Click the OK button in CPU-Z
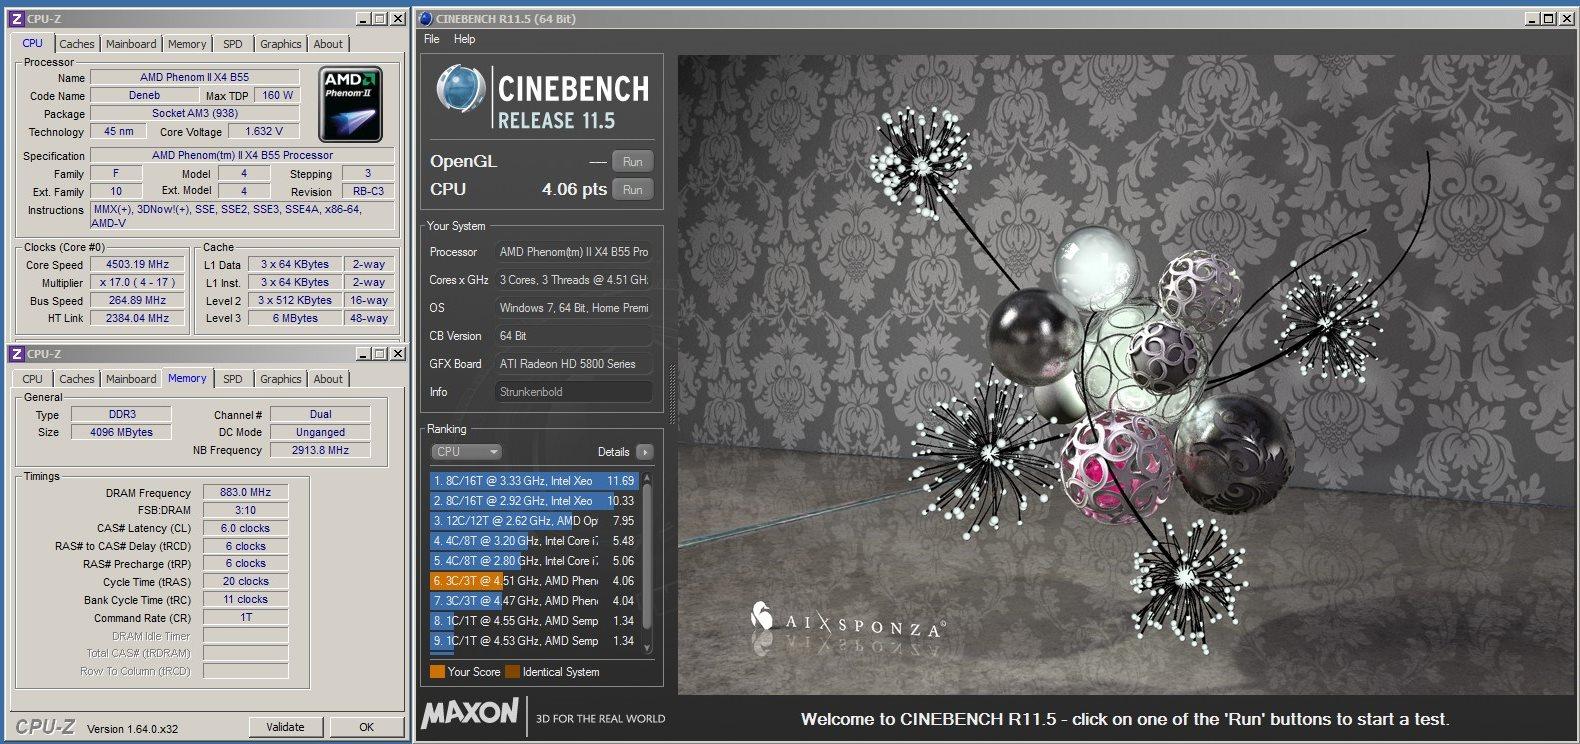 pyautogui.click(x=367, y=727)
